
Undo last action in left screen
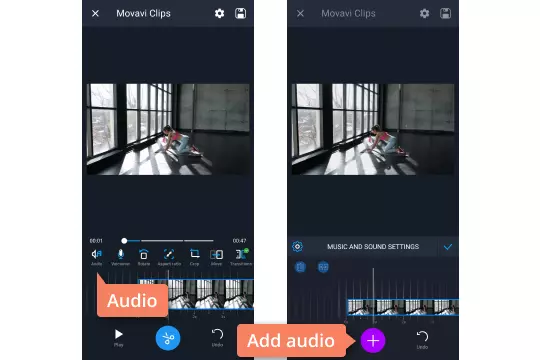(x=217, y=337)
